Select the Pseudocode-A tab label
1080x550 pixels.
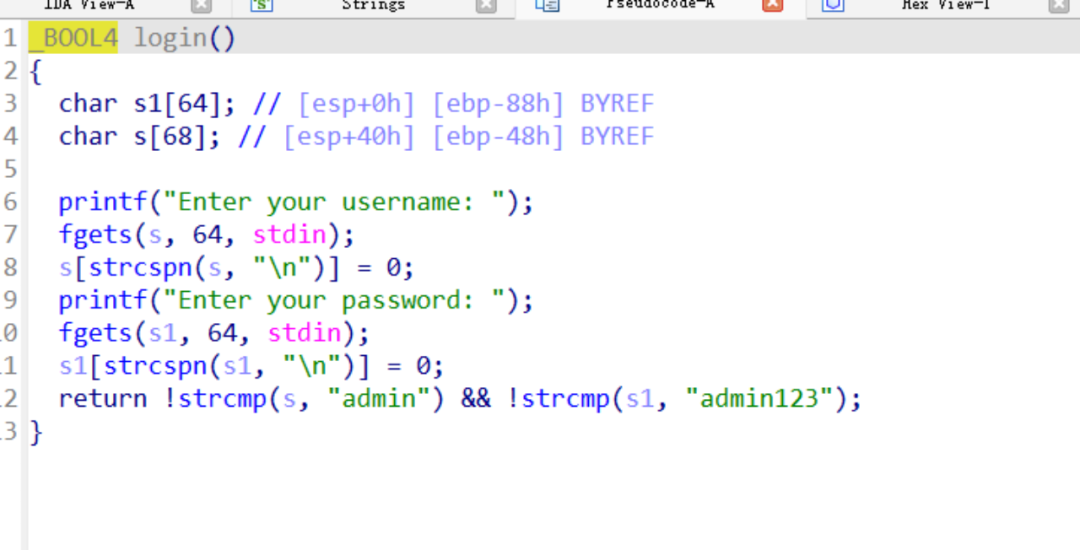[660, 5]
